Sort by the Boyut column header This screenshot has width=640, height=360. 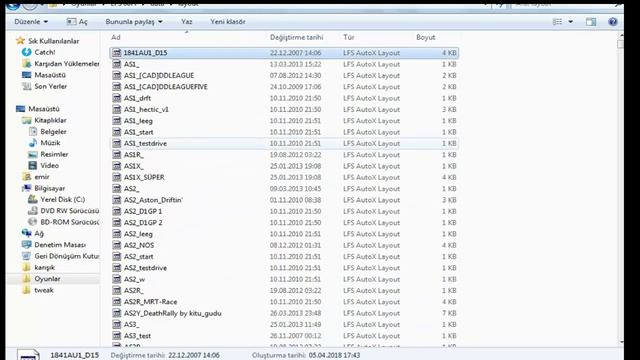pyautogui.click(x=425, y=37)
